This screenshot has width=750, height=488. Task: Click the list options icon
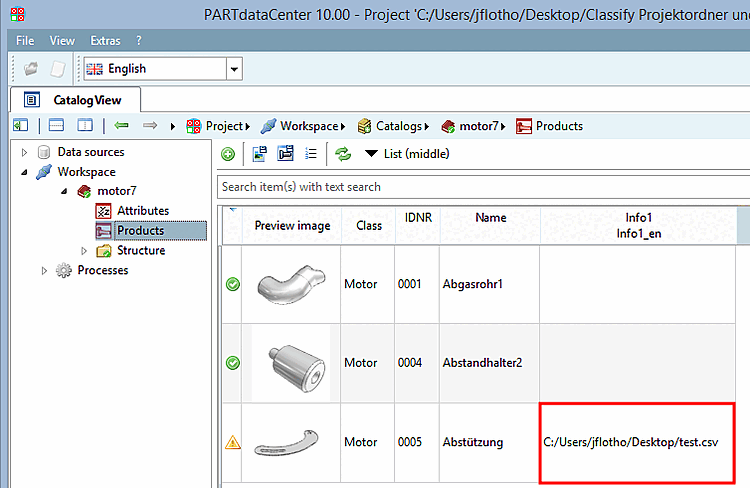pyautogui.click(x=311, y=154)
